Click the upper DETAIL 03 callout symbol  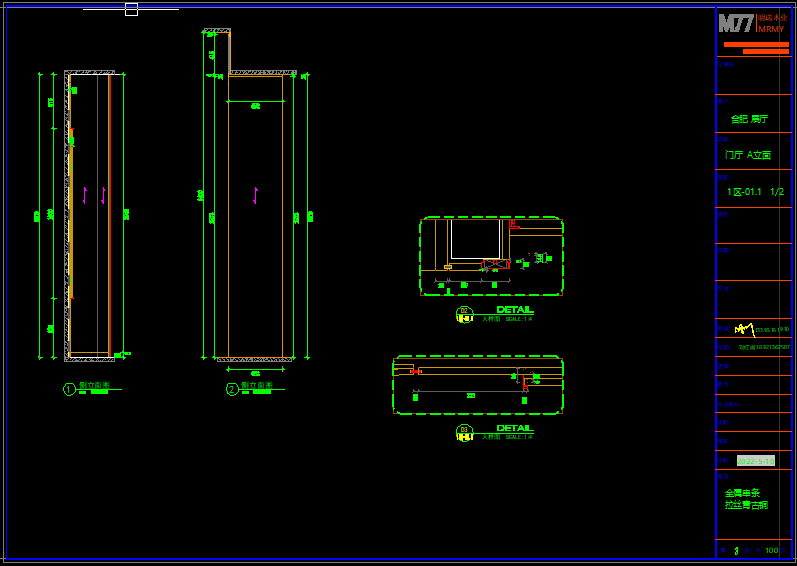465,314
